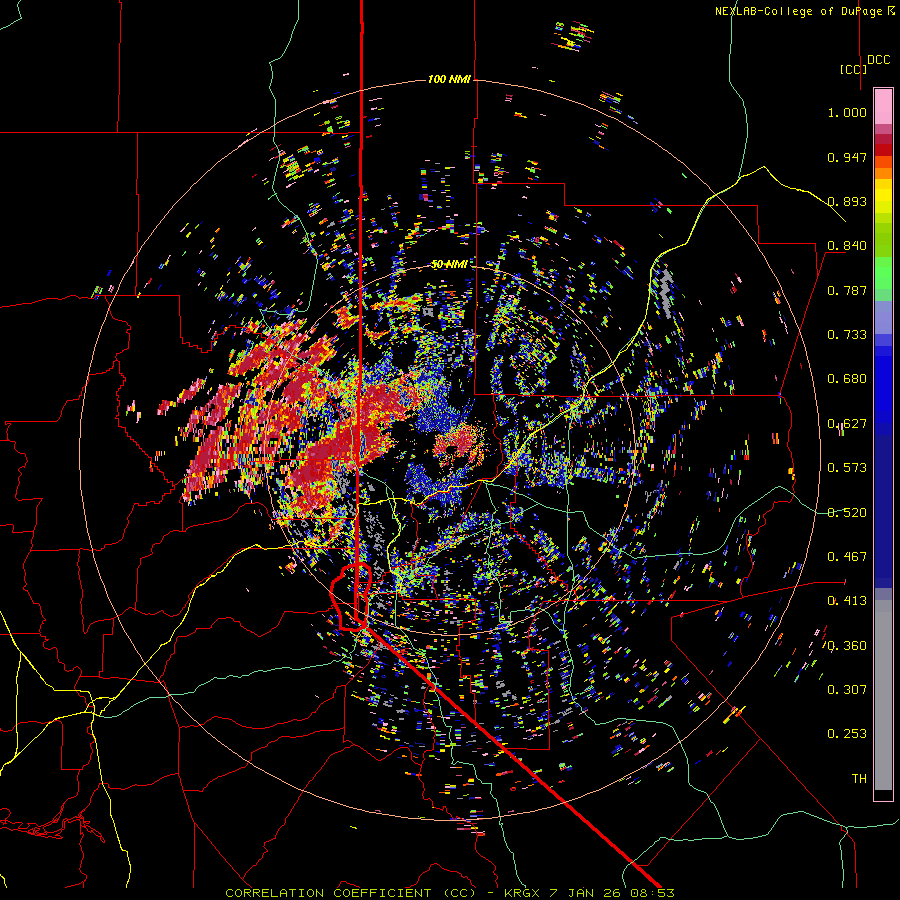This screenshot has width=900, height=900.
Task: Pick the pink top segment of the color bar
Action: (883, 106)
